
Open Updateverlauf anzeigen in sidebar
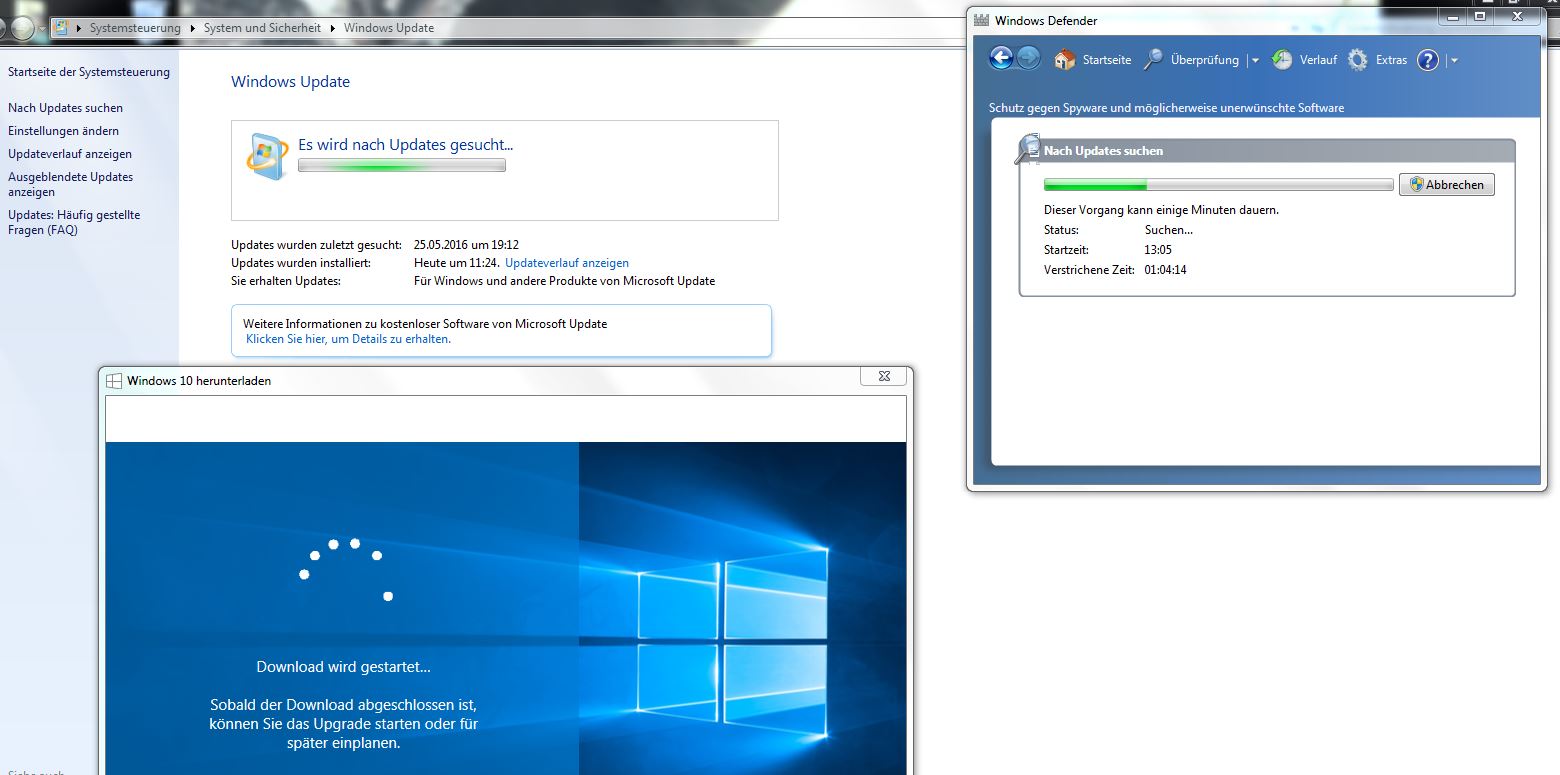click(70, 154)
